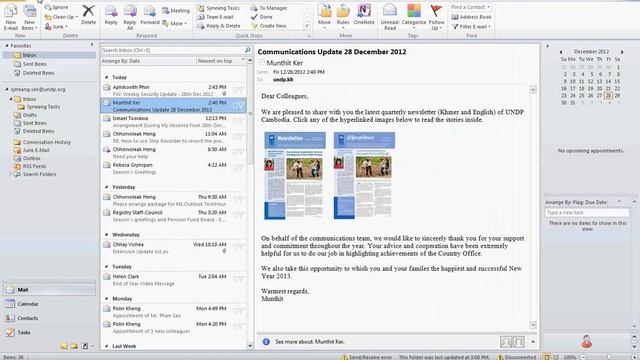Open the Junk E-Mail folder
This screenshot has width=640, height=360.
36,150
